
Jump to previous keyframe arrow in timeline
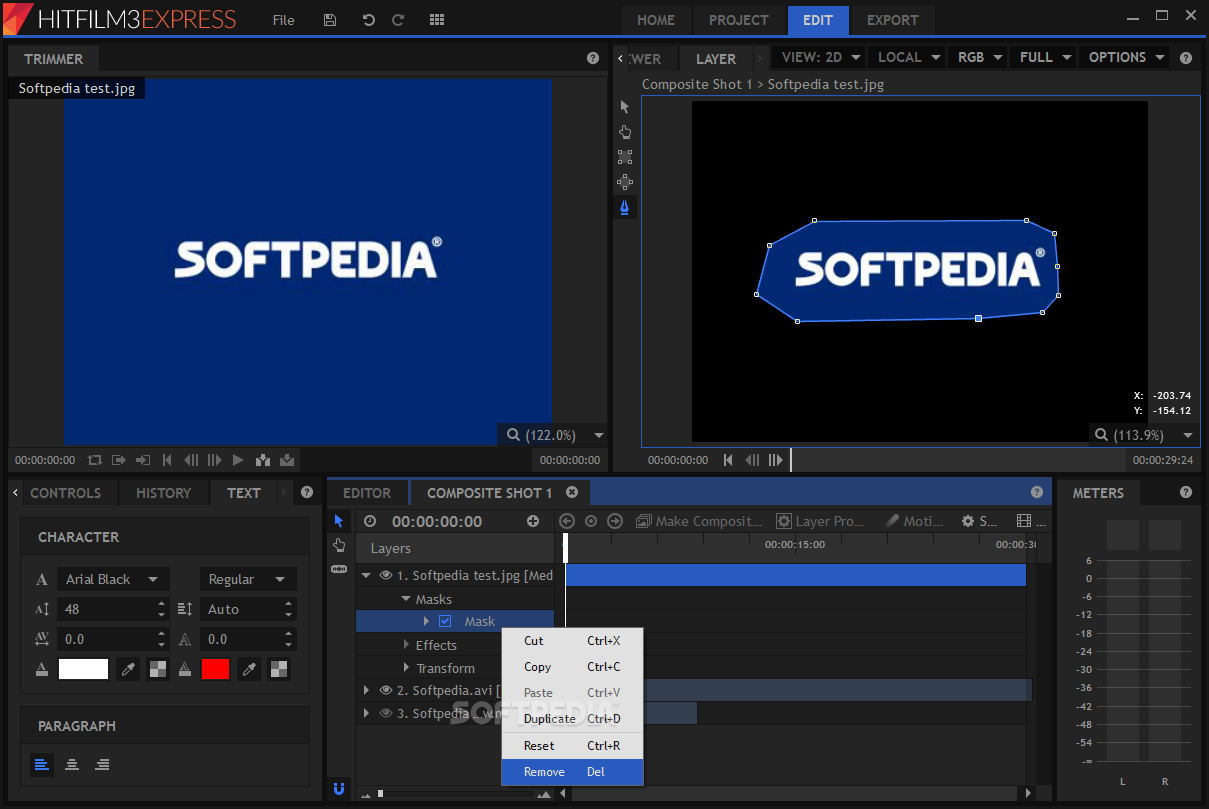click(x=567, y=521)
